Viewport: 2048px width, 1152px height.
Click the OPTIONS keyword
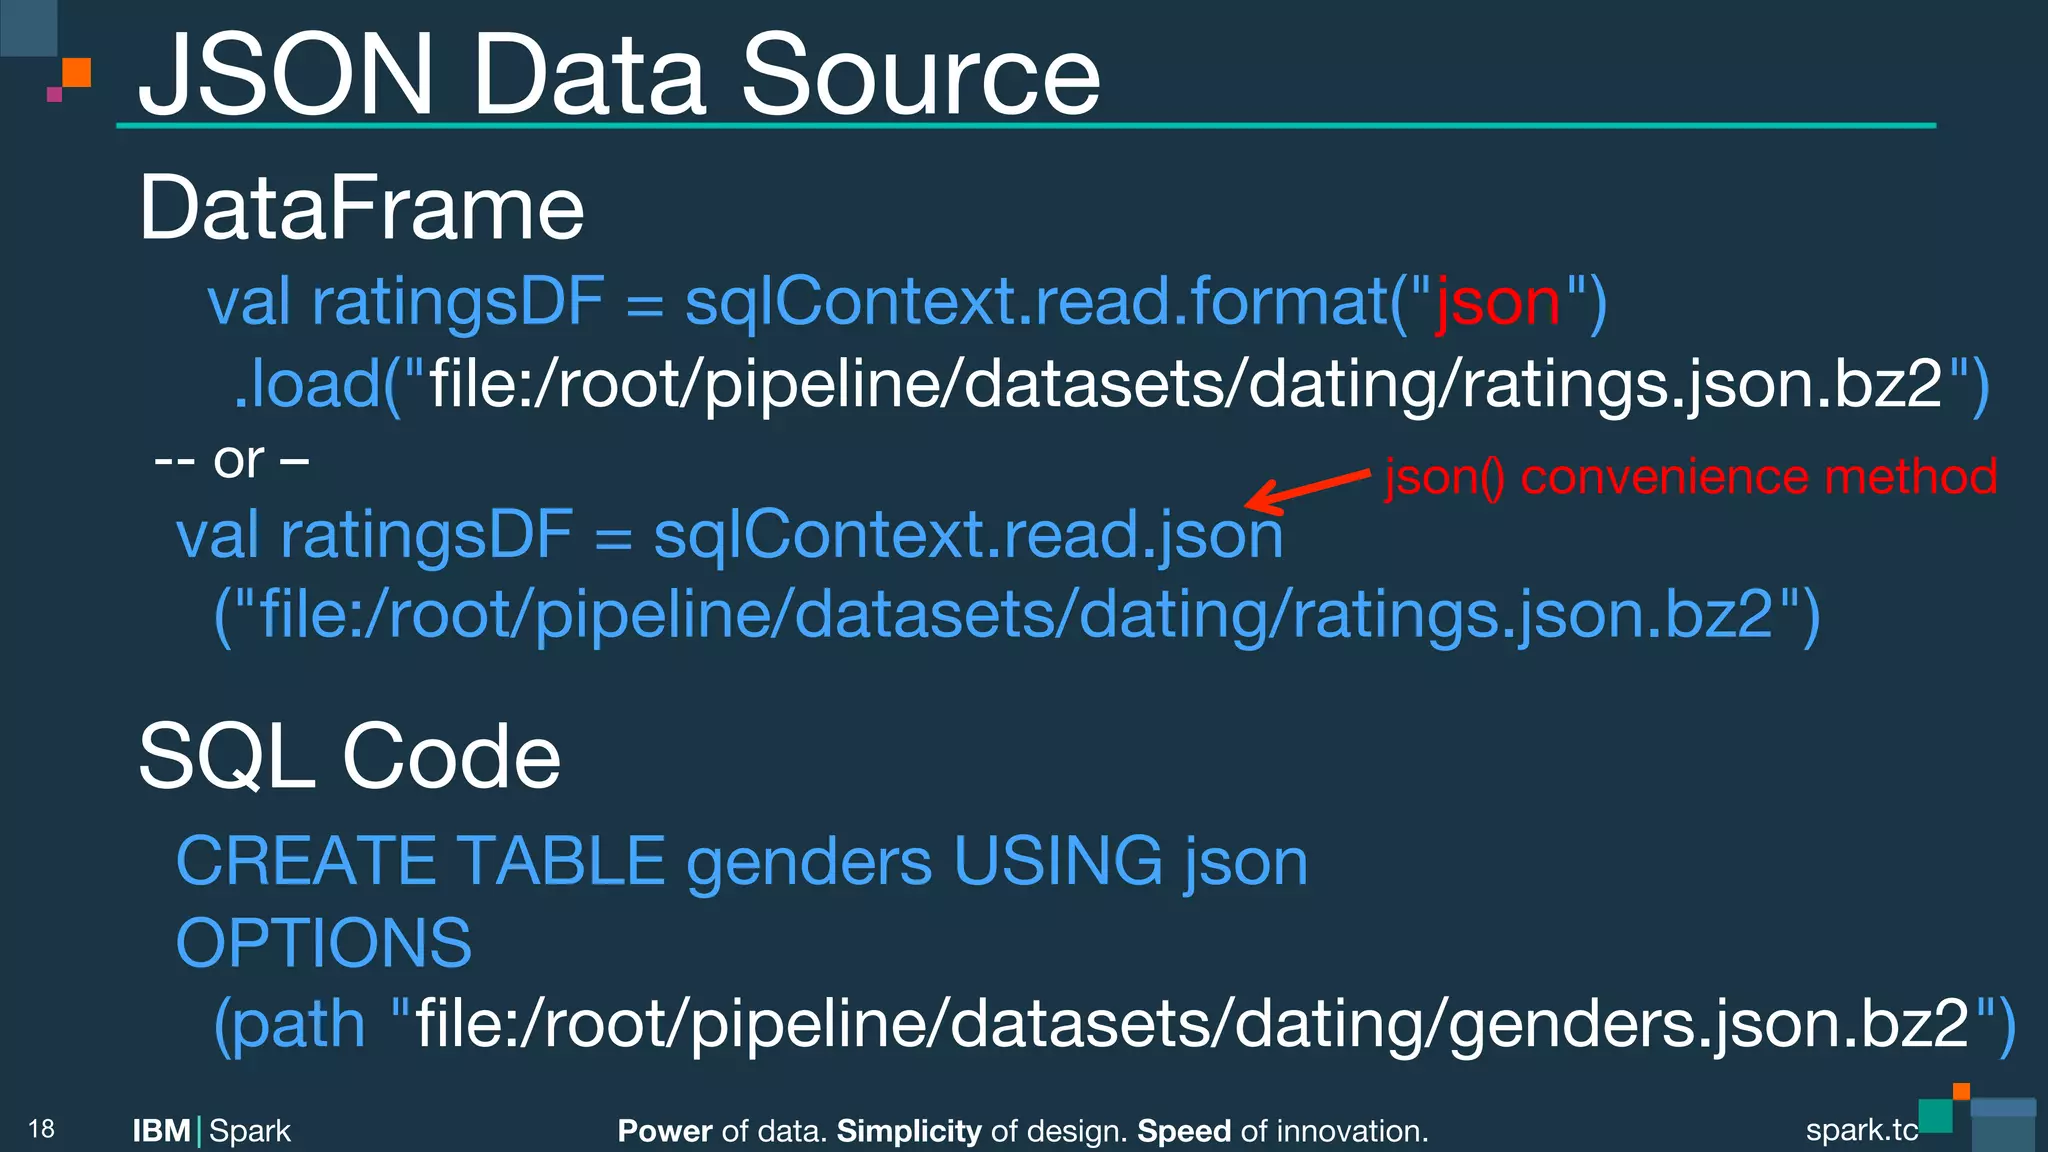(324, 943)
